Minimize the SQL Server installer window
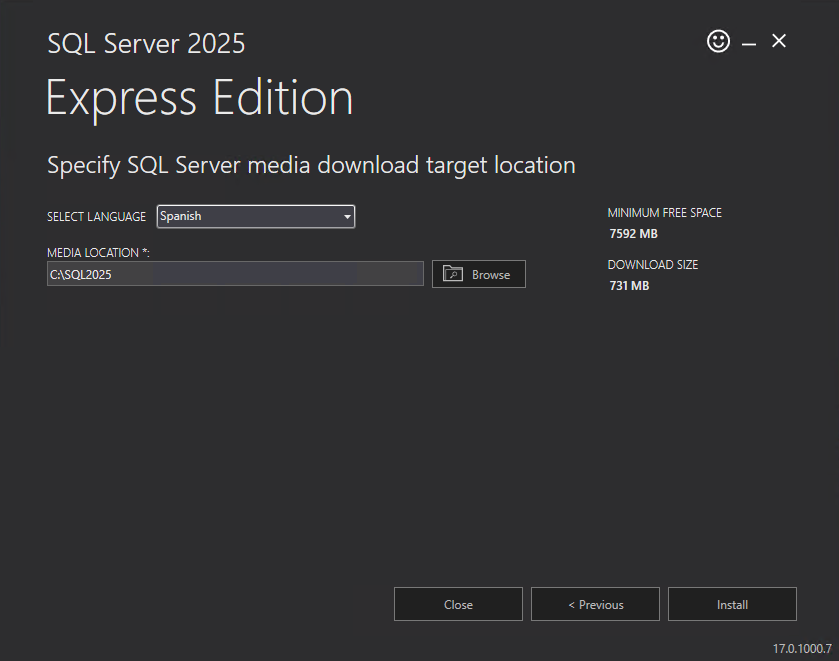The width and height of the screenshot is (839, 661). point(749,43)
